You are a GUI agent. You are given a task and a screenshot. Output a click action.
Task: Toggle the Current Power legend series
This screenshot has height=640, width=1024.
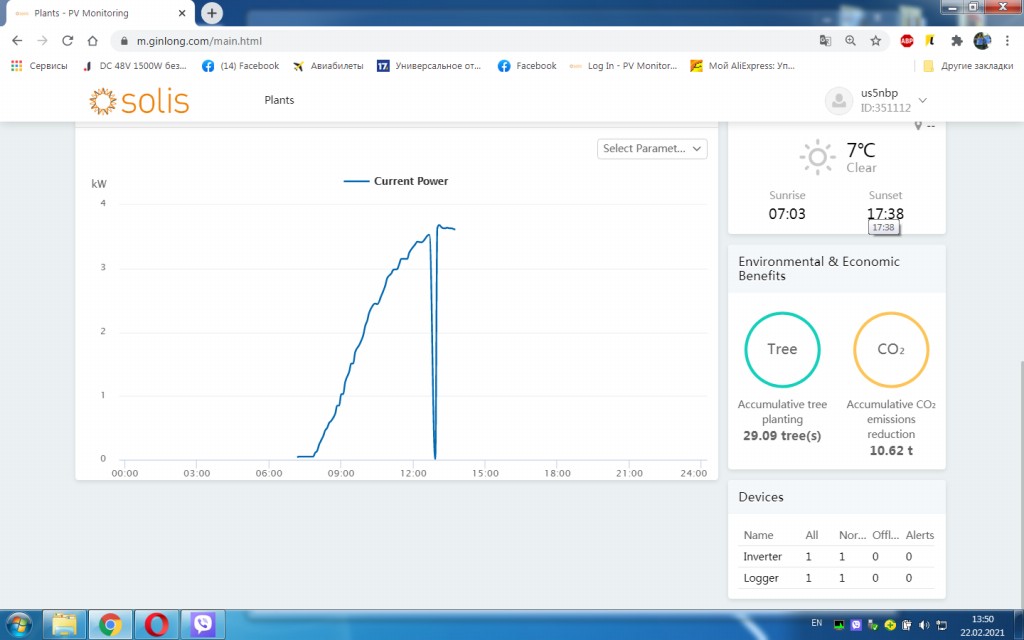tap(396, 182)
